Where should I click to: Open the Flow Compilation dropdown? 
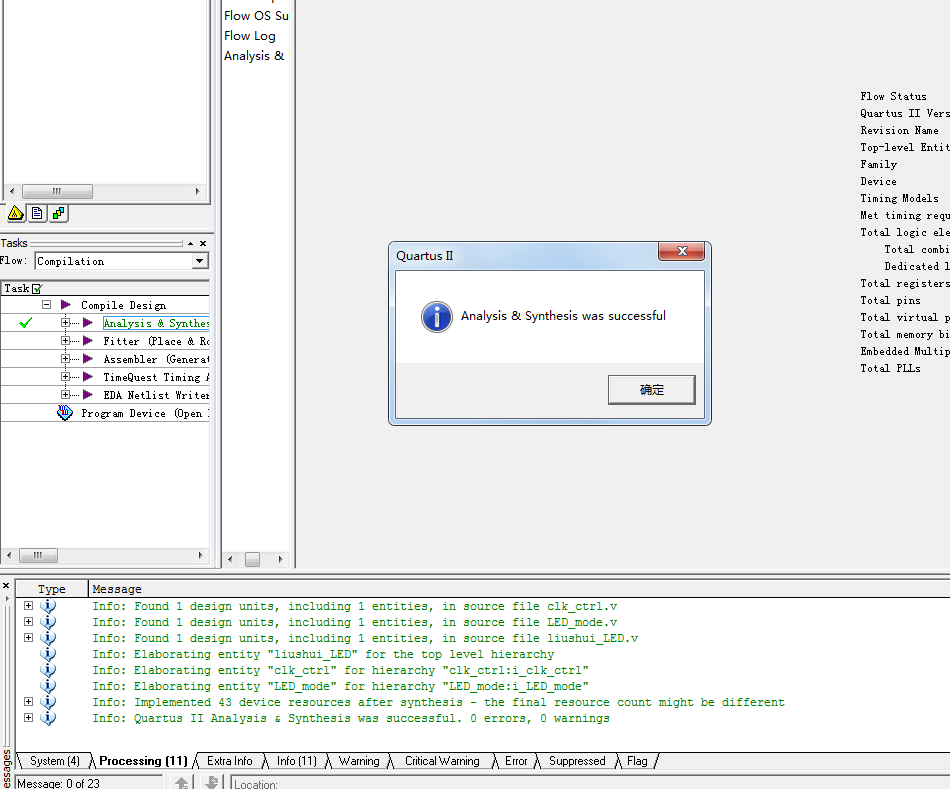click(199, 261)
